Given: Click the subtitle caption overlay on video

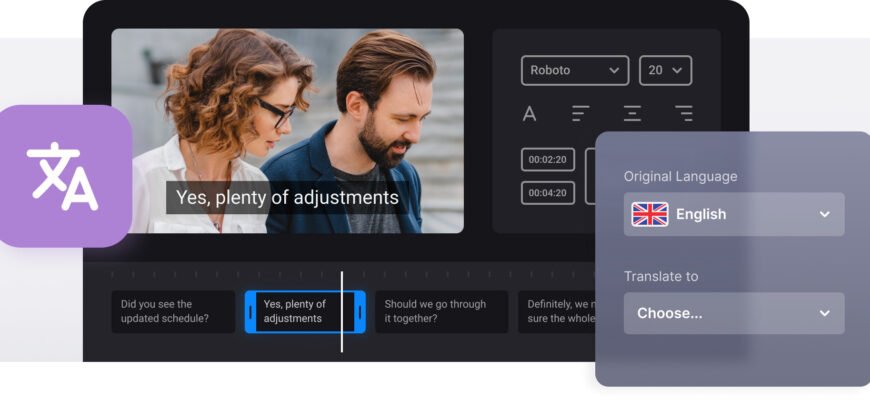Looking at the screenshot, I should 287,198.
